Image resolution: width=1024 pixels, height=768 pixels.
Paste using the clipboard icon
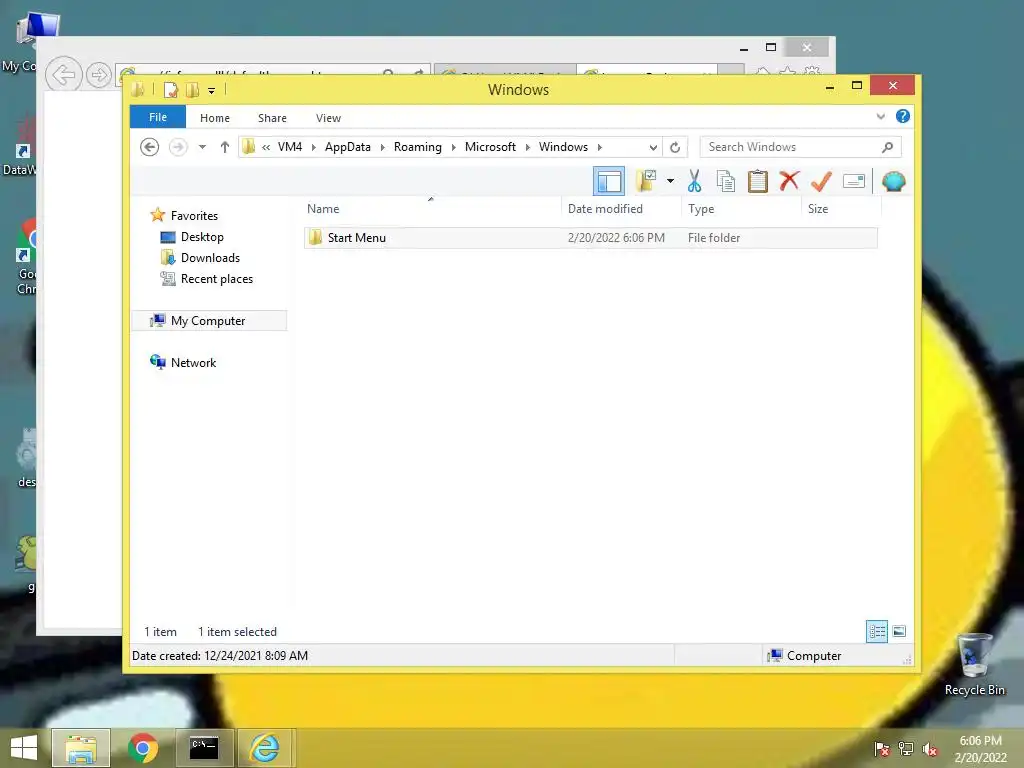[758, 181]
